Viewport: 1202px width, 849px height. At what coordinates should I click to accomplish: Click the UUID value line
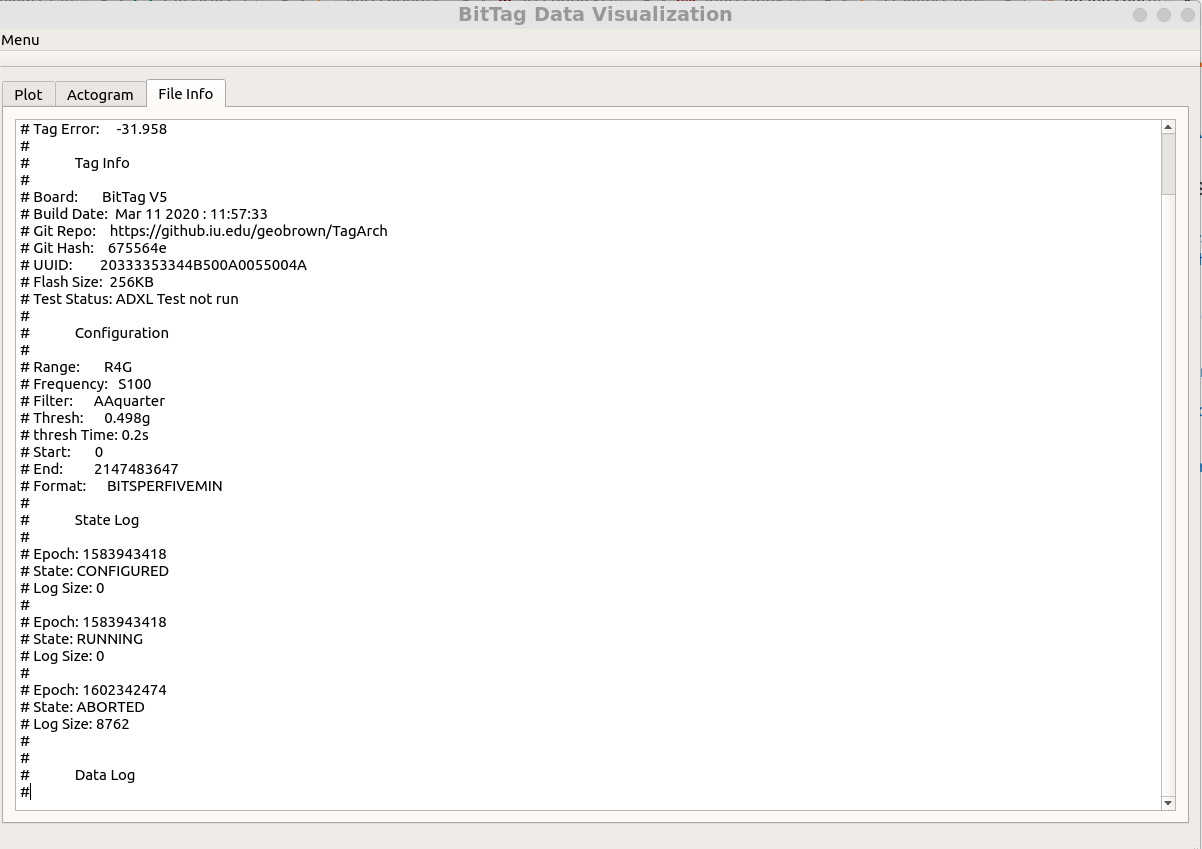coord(163,265)
